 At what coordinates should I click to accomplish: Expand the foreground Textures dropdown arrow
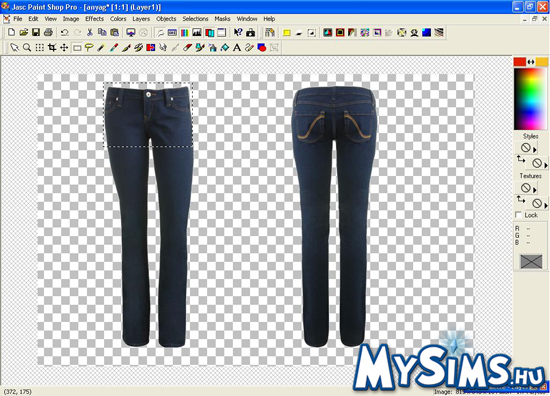pos(535,190)
